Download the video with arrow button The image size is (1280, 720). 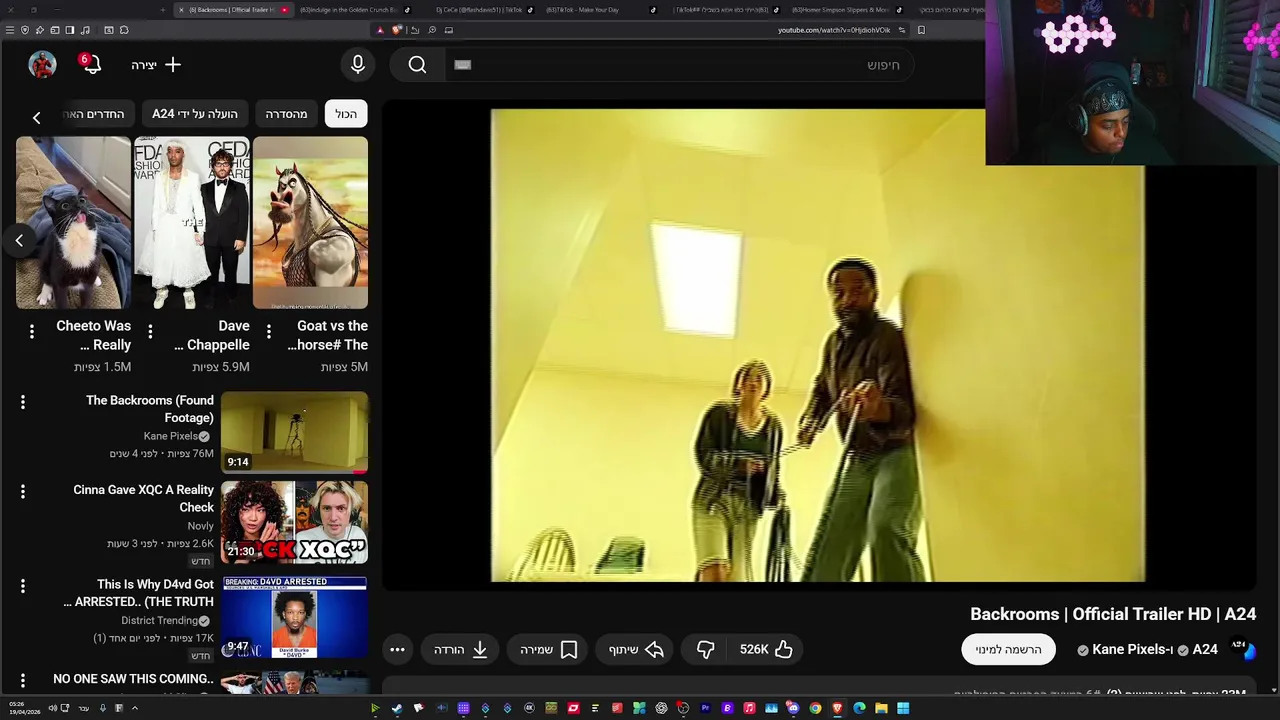pos(461,650)
